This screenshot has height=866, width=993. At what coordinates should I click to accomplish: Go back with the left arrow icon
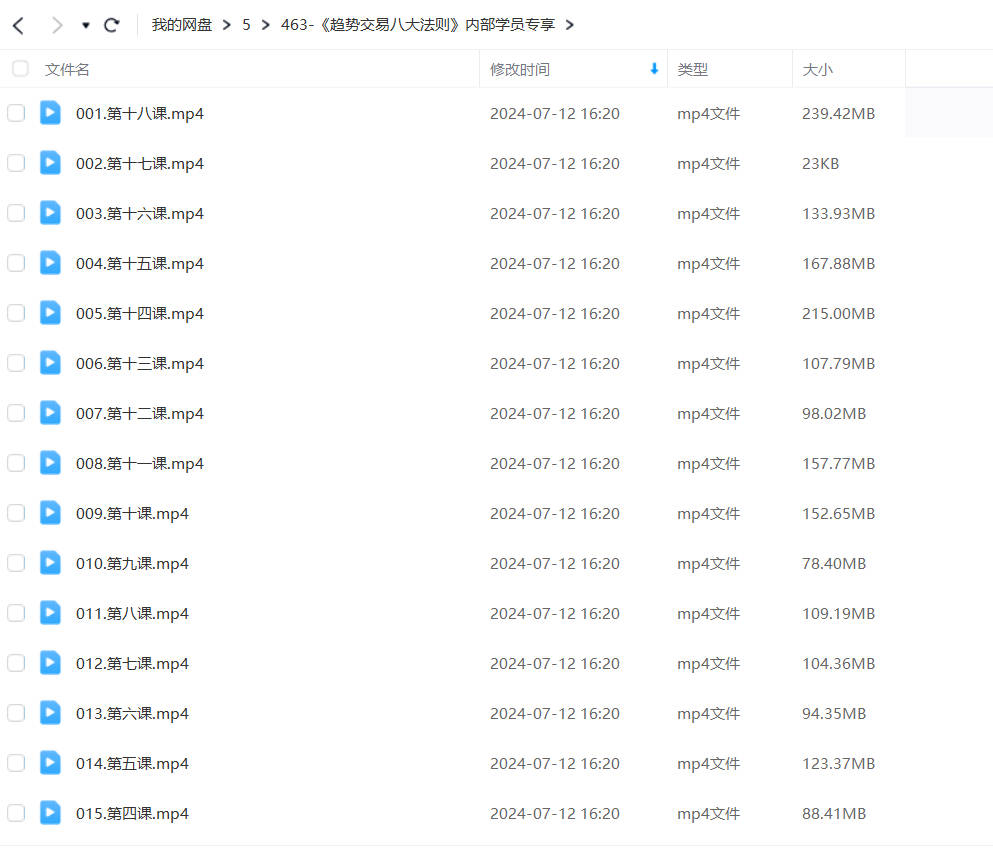(18, 25)
